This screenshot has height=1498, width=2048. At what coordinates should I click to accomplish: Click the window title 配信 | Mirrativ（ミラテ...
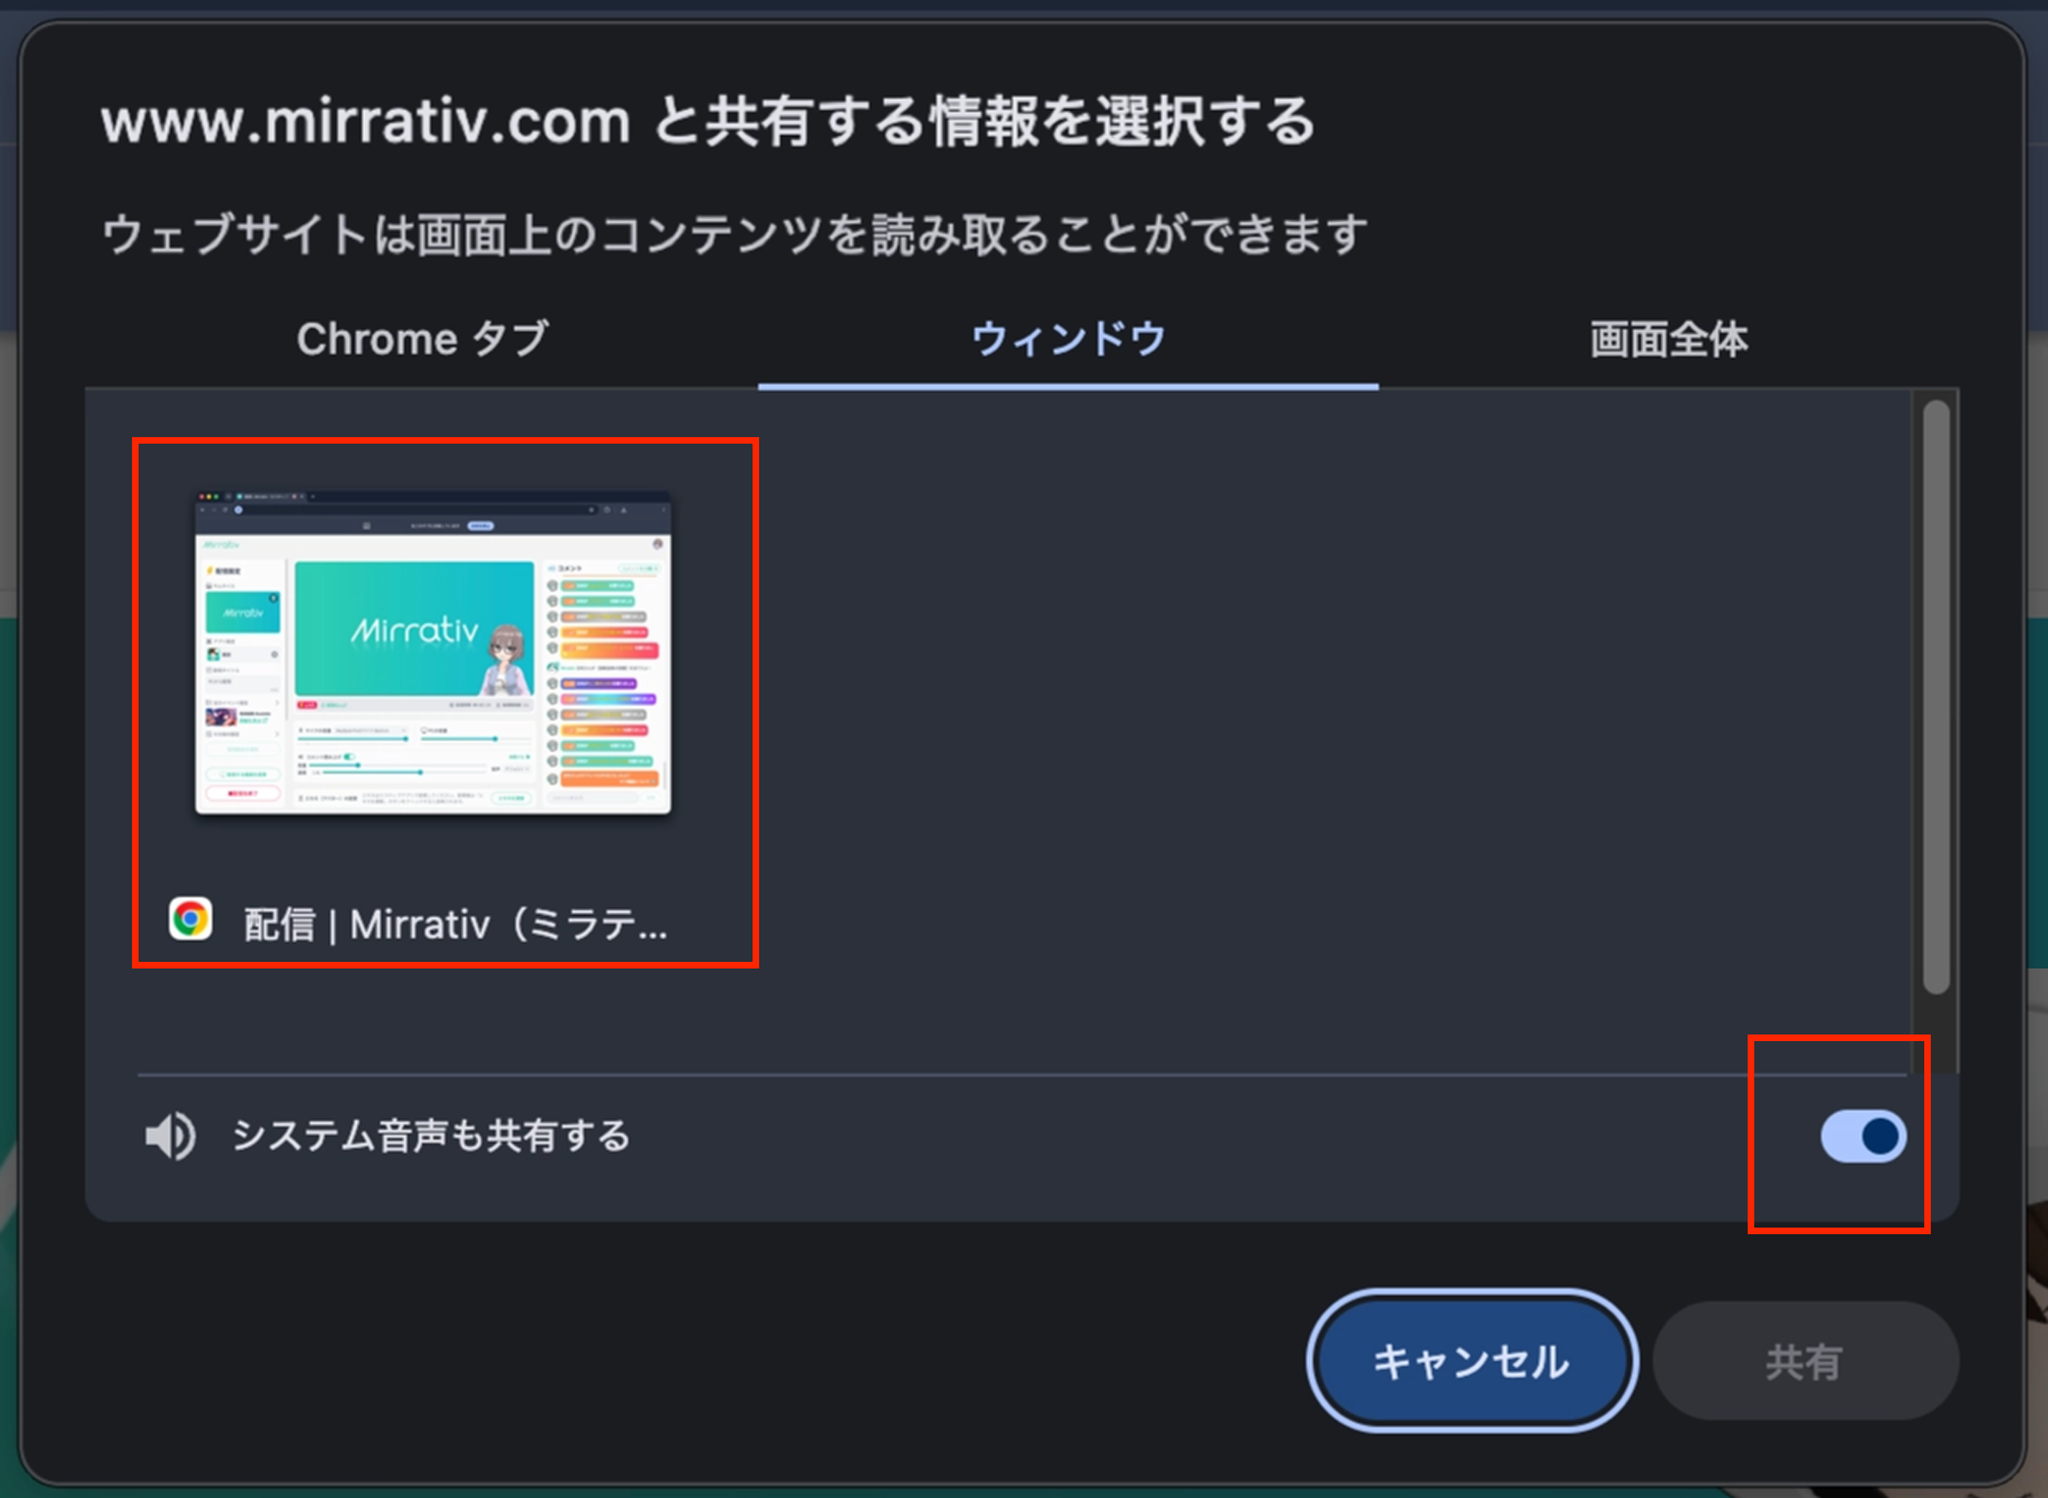point(456,924)
